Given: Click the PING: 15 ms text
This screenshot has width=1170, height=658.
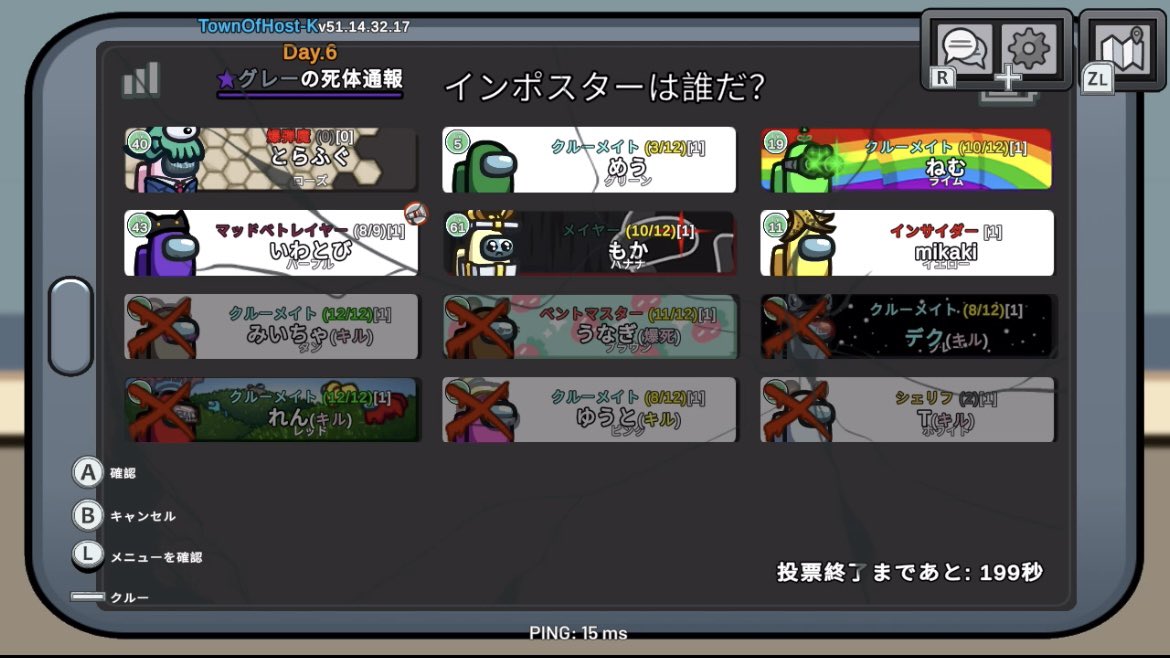Looking at the screenshot, I should pyautogui.click(x=578, y=633).
